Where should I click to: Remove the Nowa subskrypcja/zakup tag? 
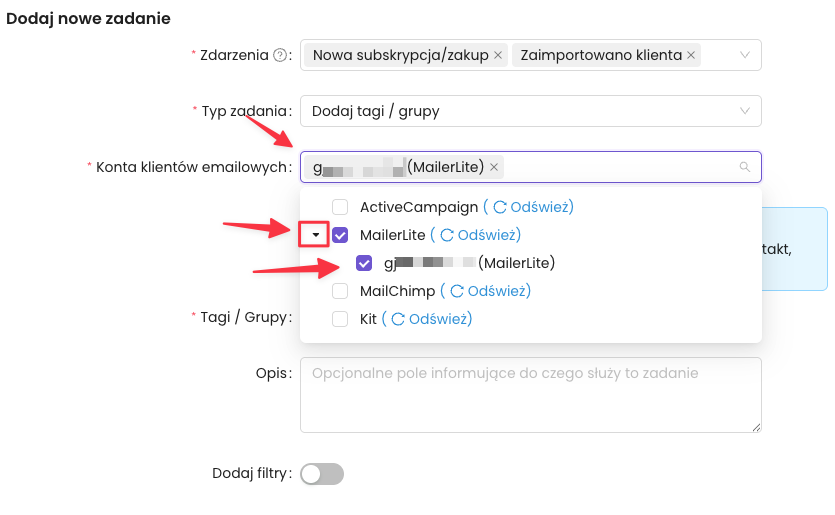pos(498,56)
